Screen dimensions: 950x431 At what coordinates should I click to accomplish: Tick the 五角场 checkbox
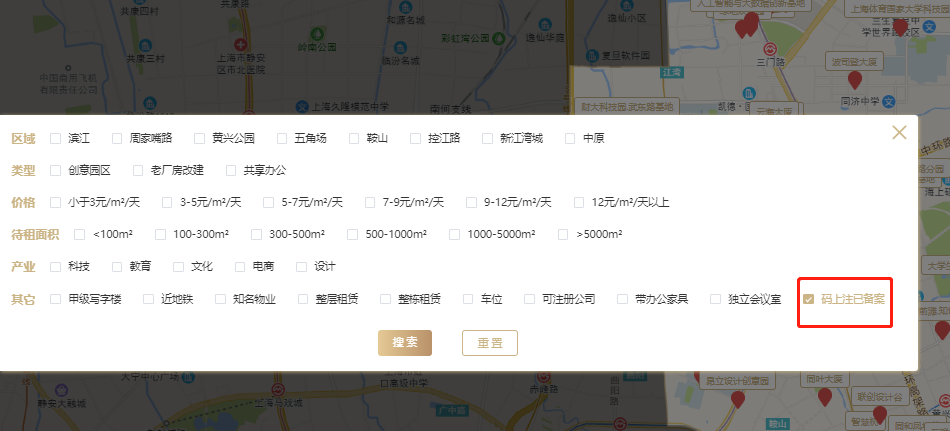(282, 138)
